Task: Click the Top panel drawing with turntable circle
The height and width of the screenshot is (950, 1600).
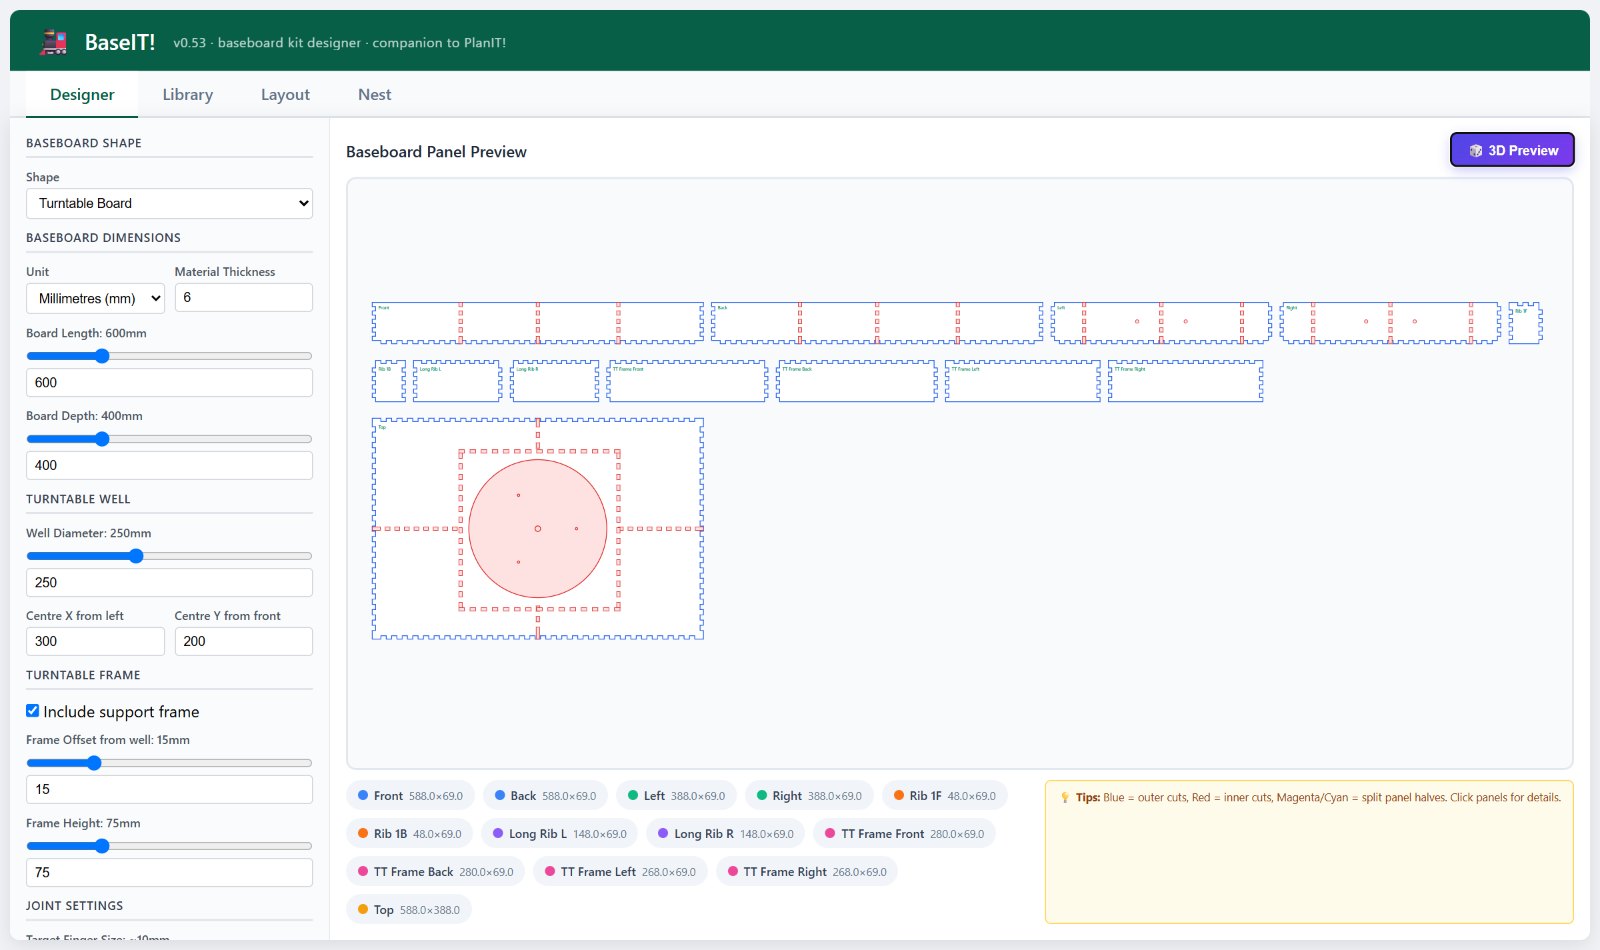Action: [538, 529]
